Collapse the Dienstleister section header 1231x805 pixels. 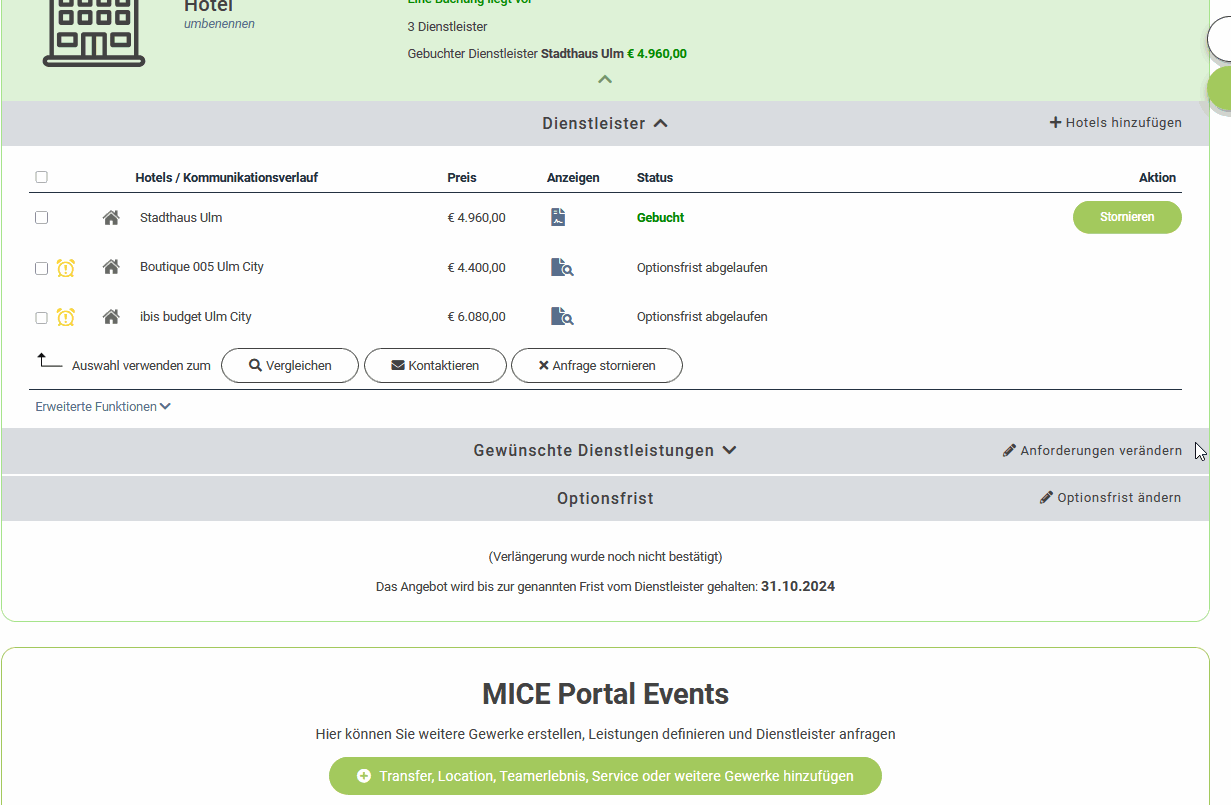pos(605,124)
